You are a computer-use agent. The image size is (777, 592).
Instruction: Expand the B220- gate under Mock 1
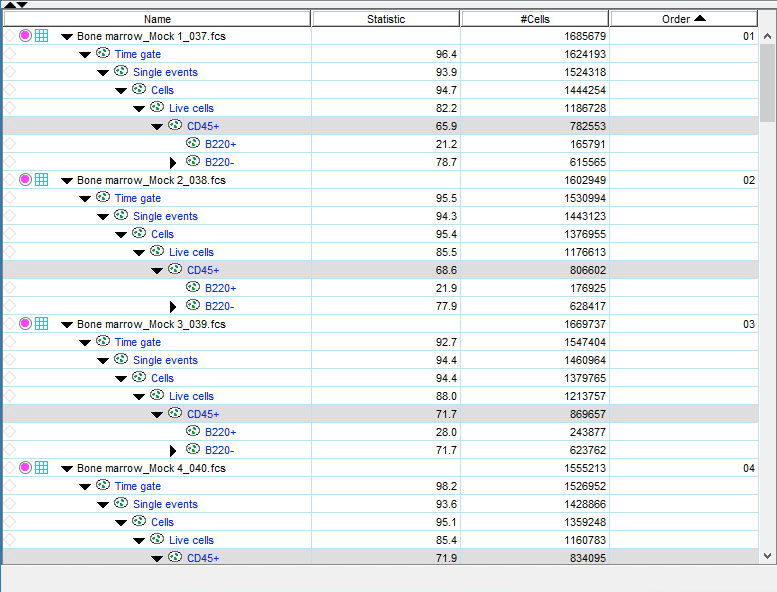pyautogui.click(x=174, y=162)
